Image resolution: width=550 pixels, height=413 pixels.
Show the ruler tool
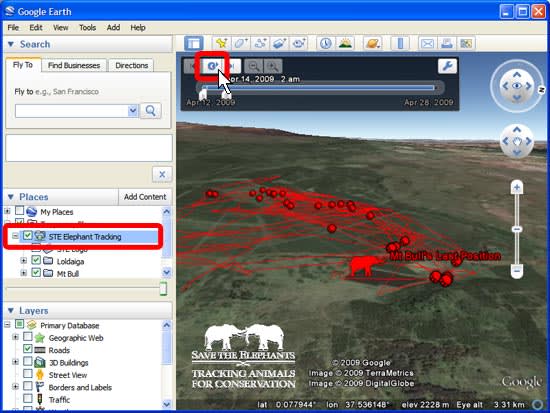tap(400, 44)
